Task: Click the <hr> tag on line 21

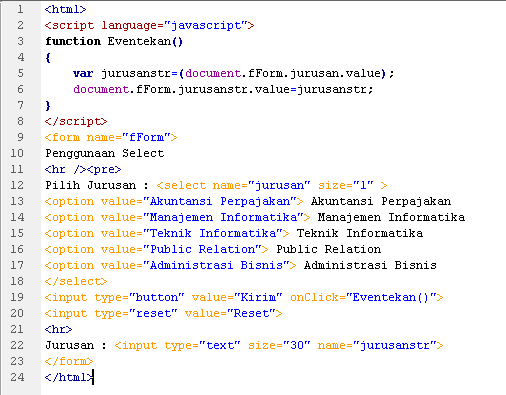Action: pos(58,329)
